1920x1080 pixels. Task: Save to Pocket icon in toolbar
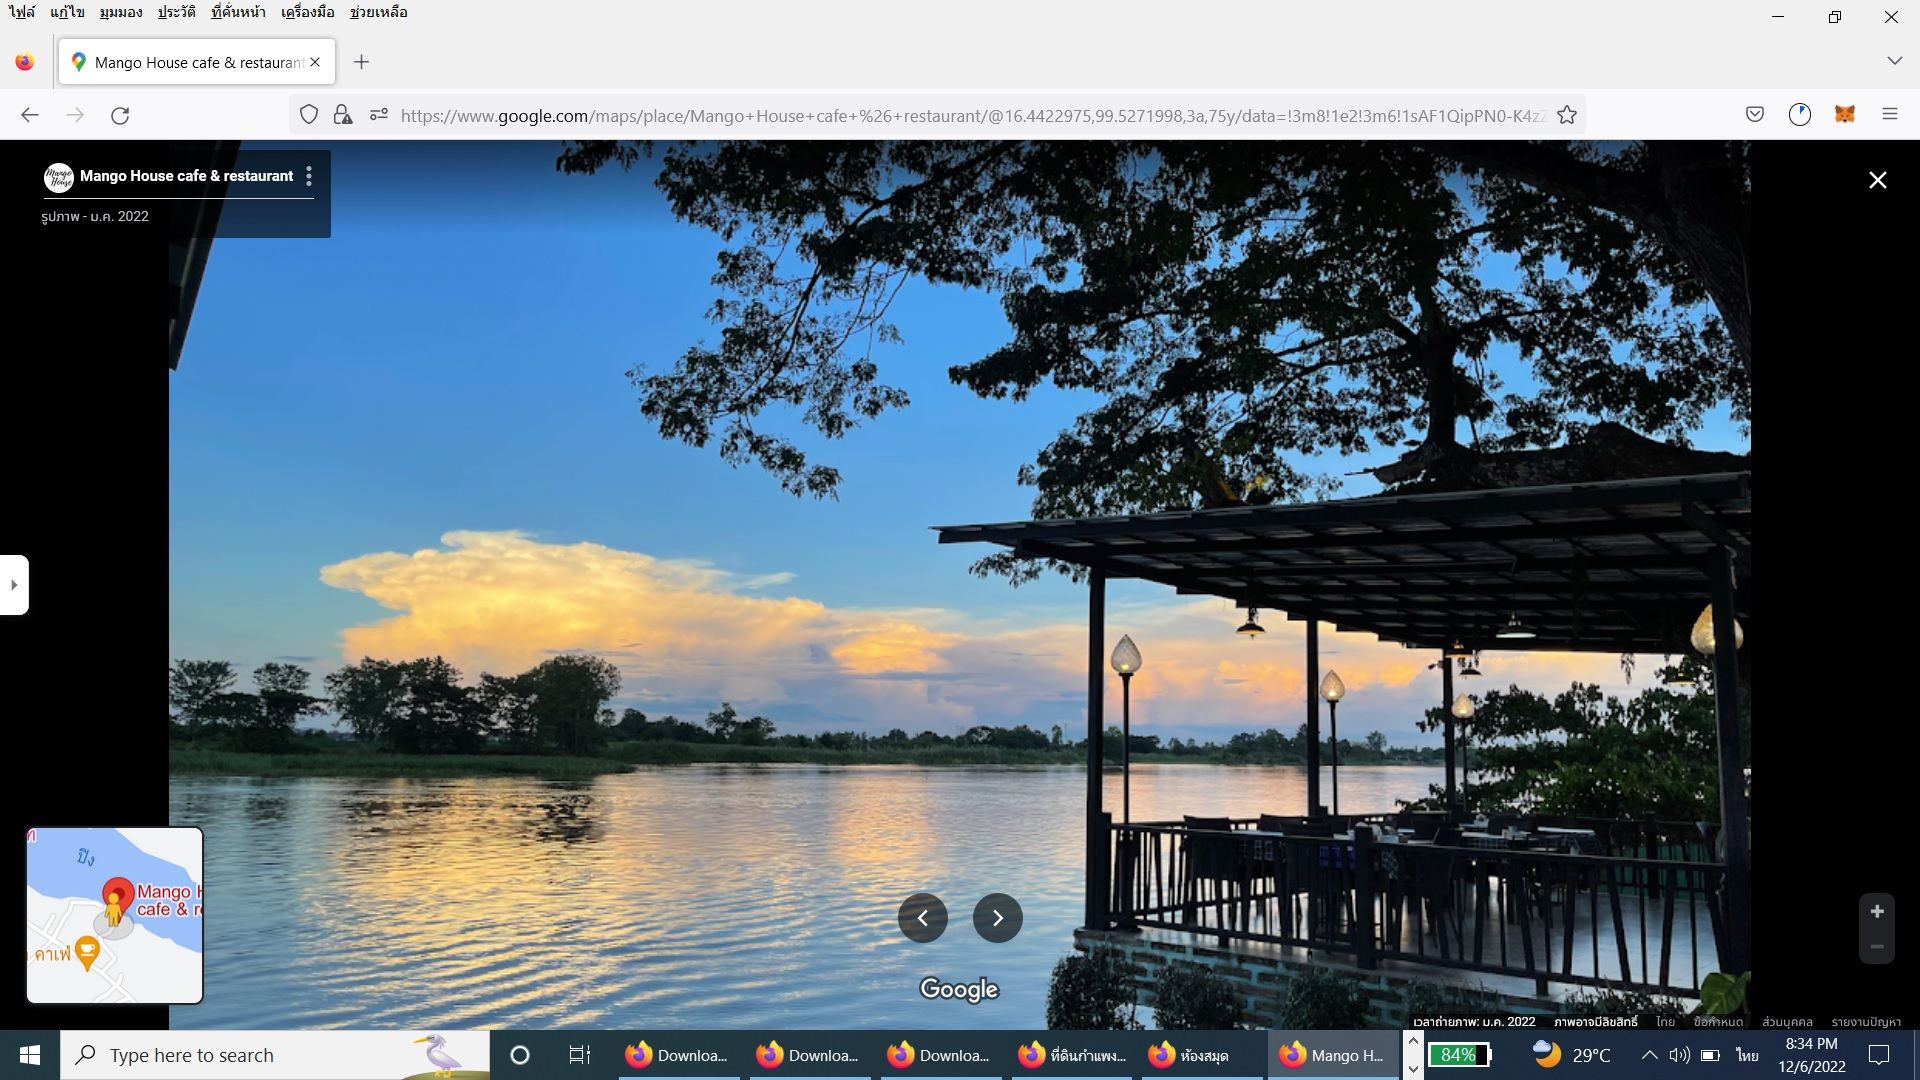(x=1754, y=114)
